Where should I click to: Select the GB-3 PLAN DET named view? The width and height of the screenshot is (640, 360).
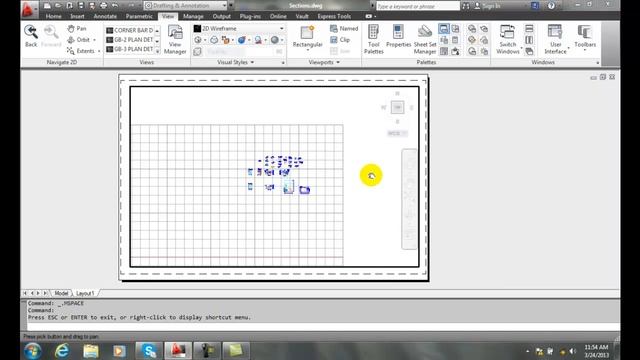pos(130,49)
